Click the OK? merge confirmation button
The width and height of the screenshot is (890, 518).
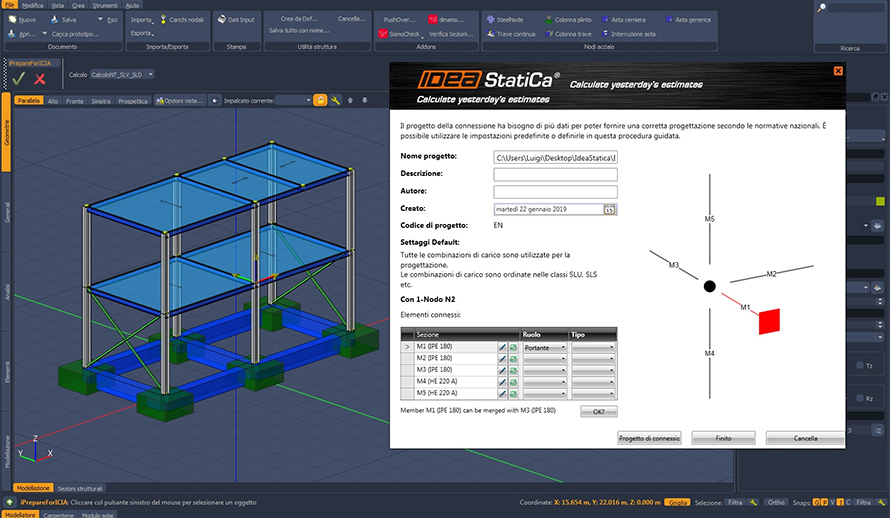click(x=598, y=411)
